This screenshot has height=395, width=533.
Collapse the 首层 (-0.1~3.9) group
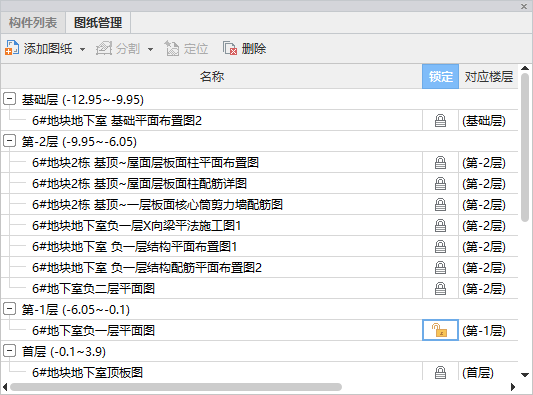(x=10, y=350)
